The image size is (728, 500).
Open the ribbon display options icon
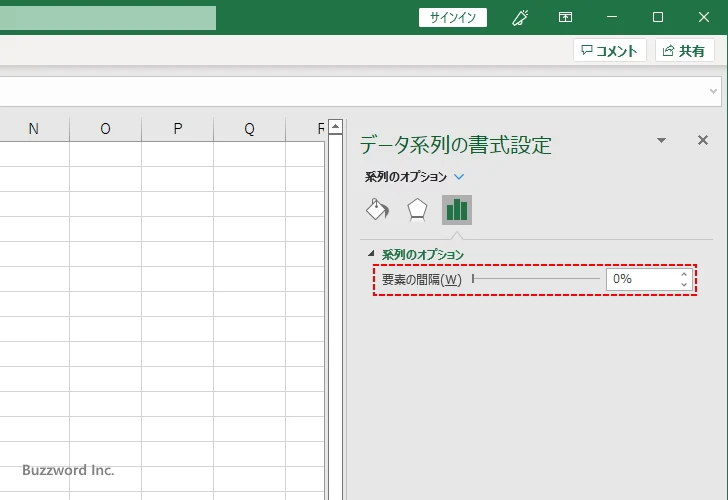click(565, 18)
